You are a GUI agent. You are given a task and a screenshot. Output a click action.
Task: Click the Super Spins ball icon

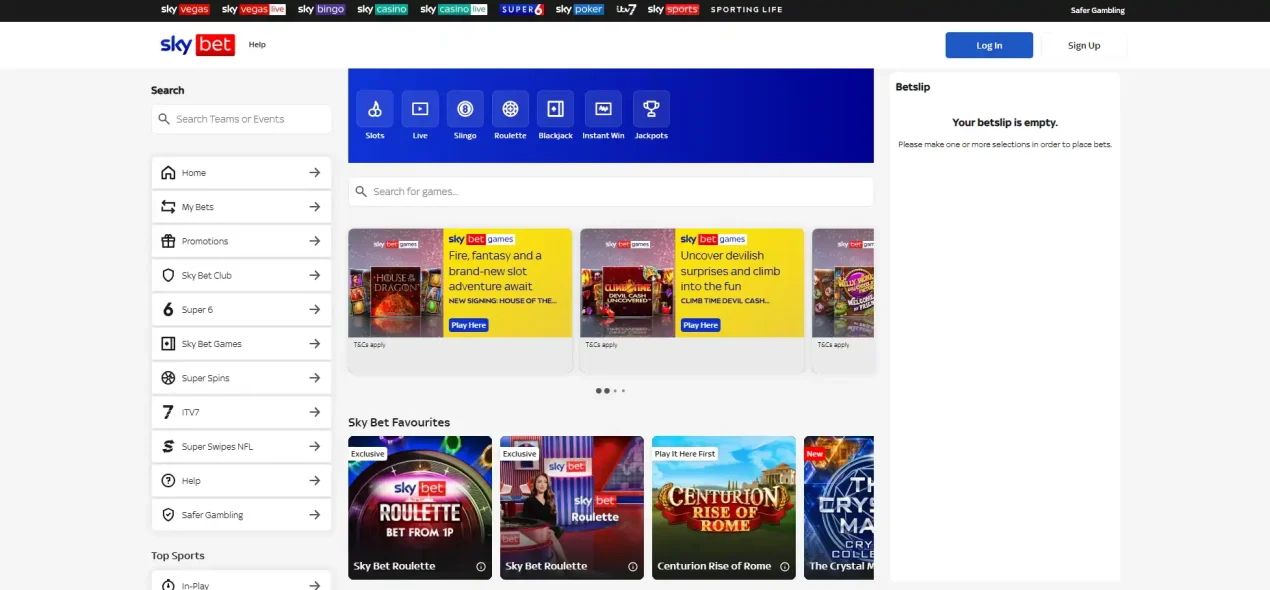(x=168, y=378)
